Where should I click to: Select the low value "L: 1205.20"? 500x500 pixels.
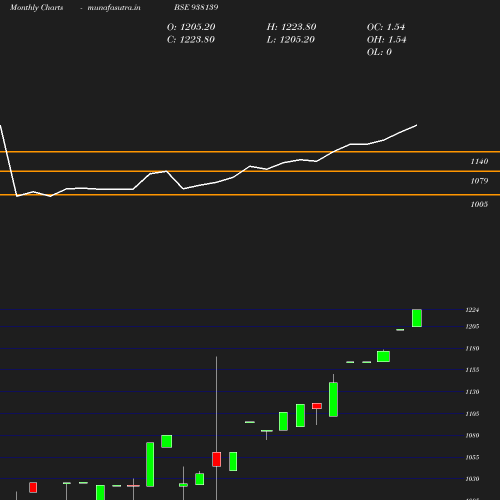tap(291, 39)
